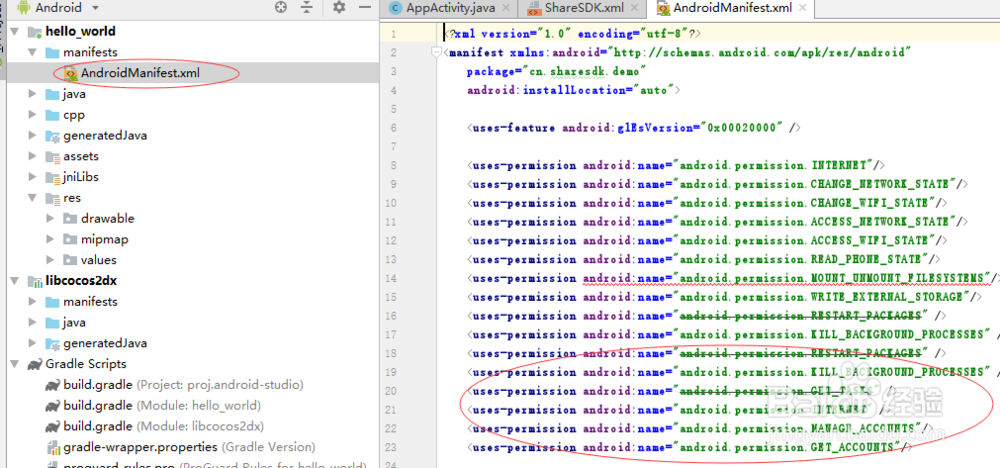This screenshot has height=468, width=1000.
Task: Close the ShareSDK.xml tab
Action: (x=635, y=8)
